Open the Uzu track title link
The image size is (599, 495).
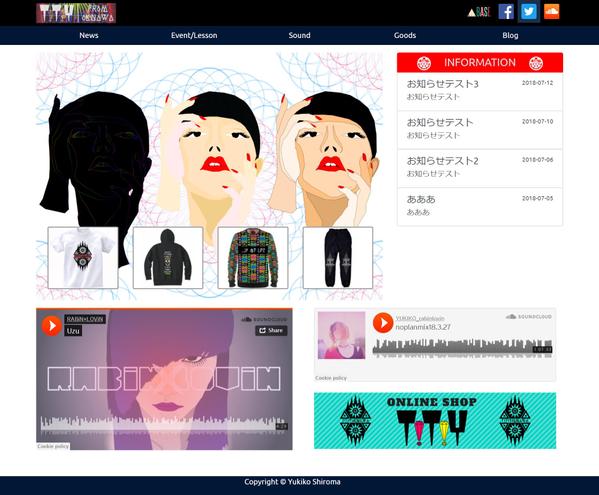click(x=73, y=331)
